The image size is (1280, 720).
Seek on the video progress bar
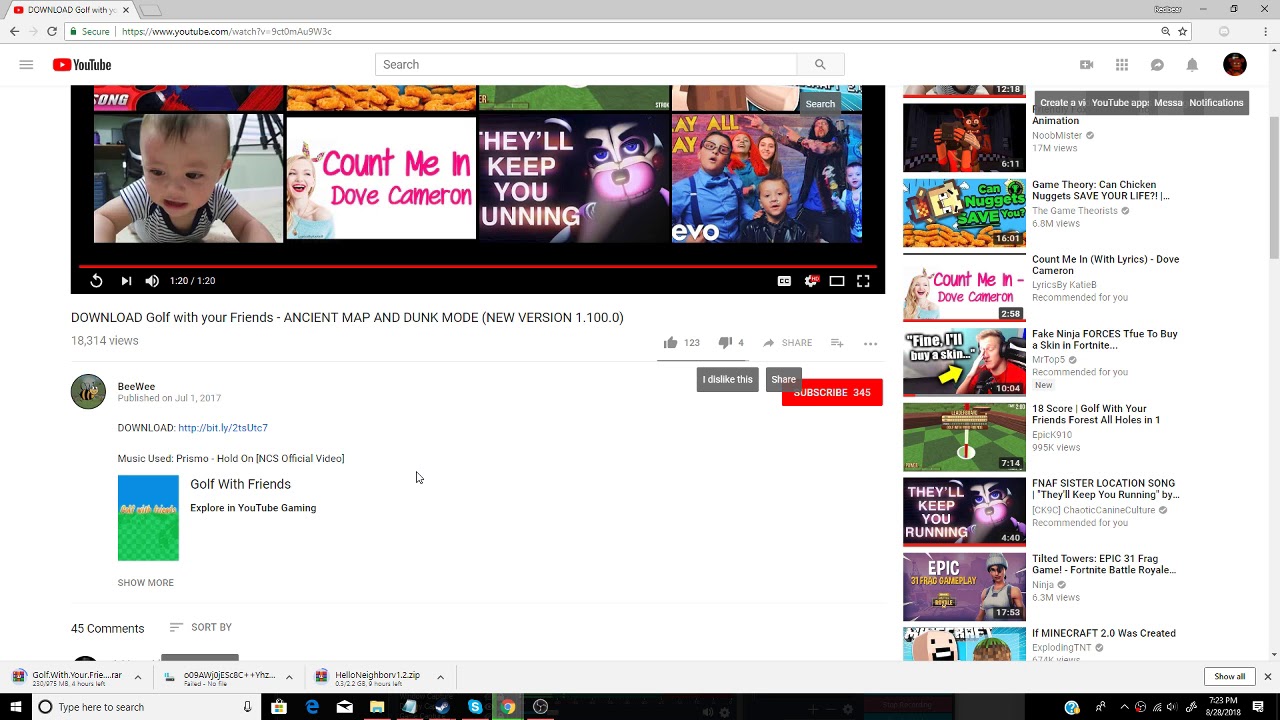(x=478, y=267)
